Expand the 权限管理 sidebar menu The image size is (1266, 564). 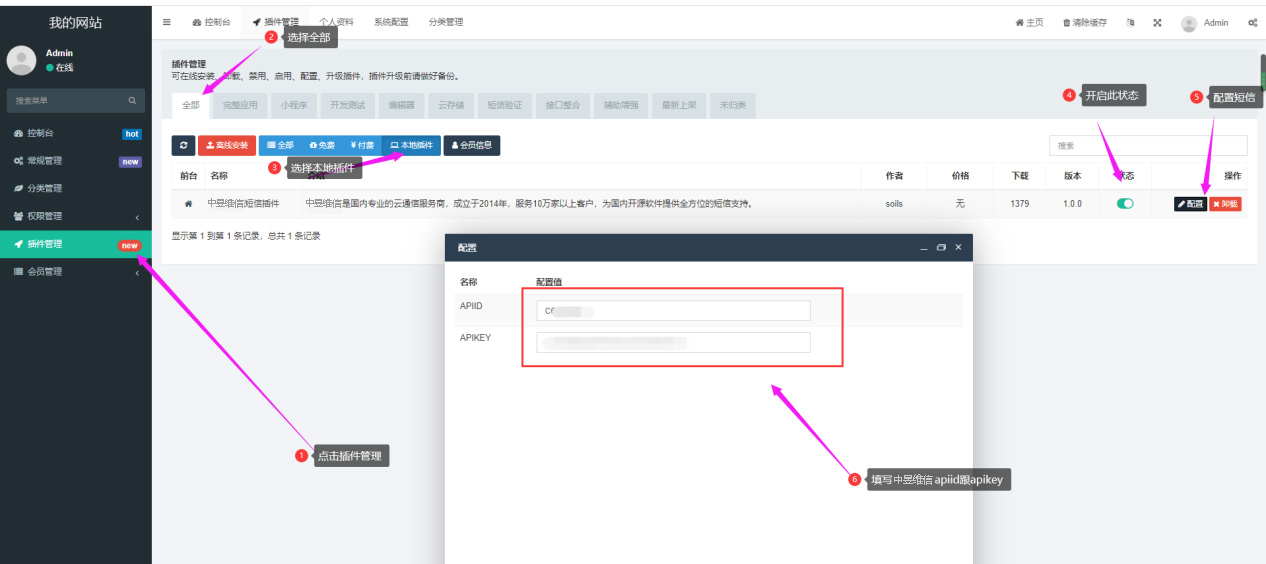point(75,216)
